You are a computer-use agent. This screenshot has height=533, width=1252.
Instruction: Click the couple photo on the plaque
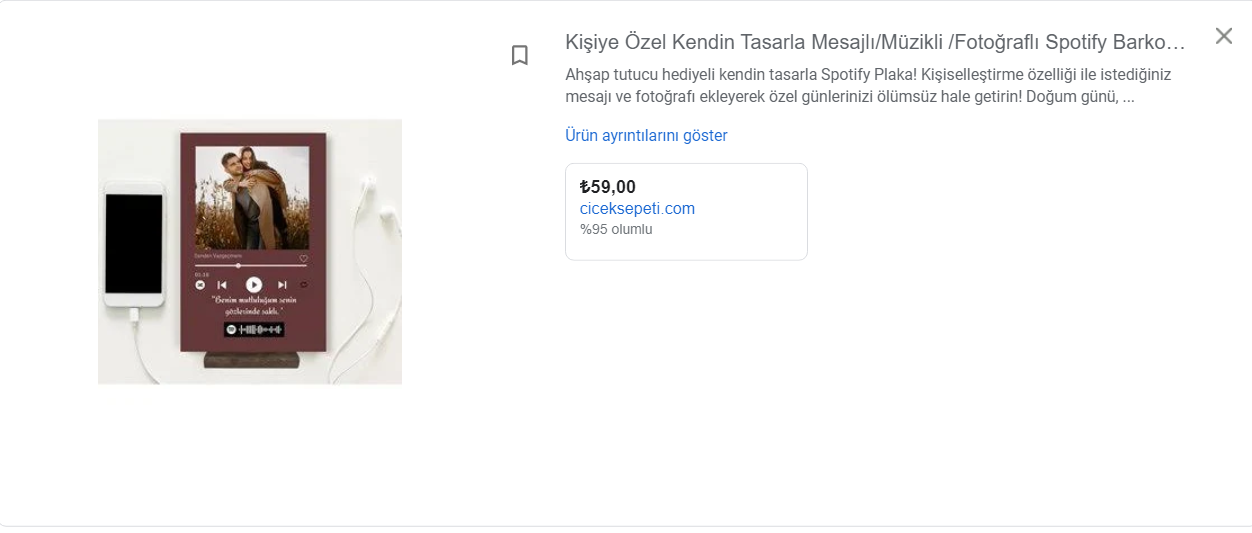(x=252, y=198)
